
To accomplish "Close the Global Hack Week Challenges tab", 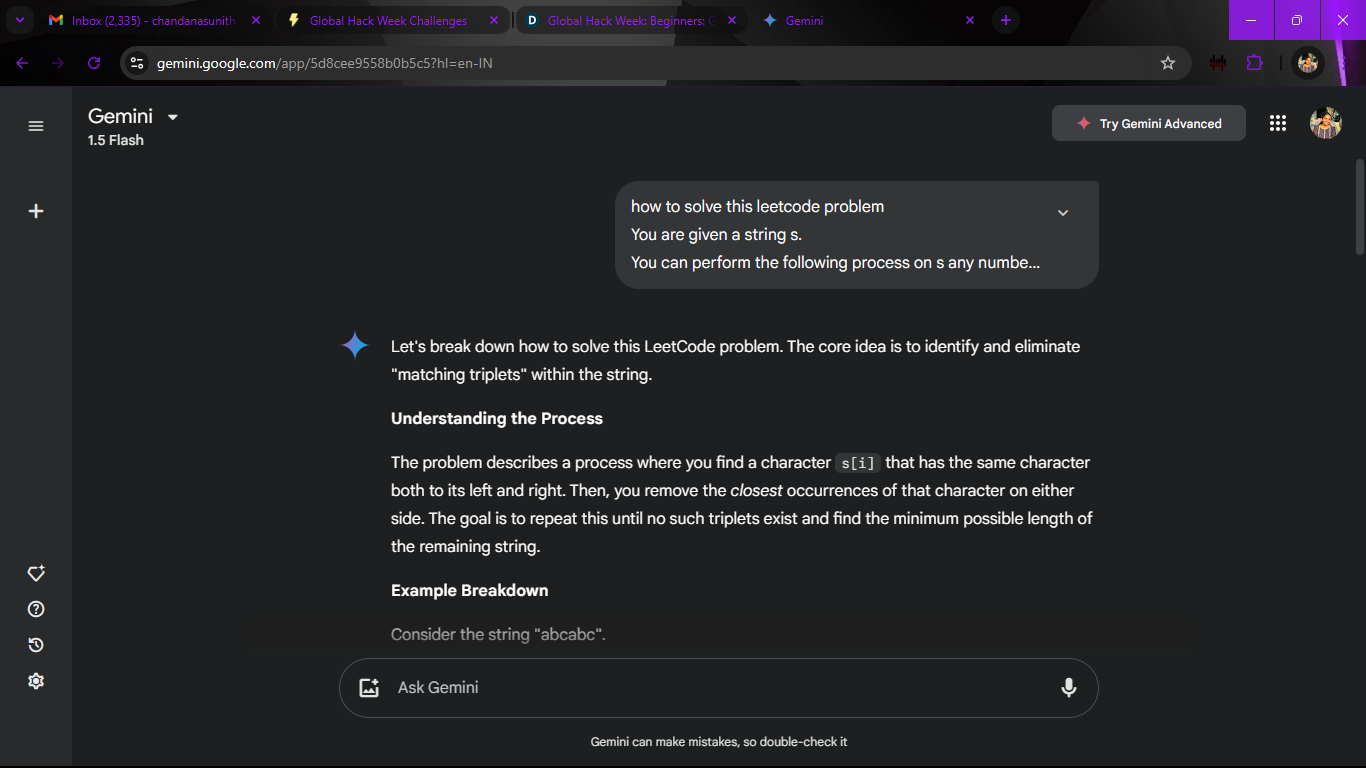I will [x=493, y=20].
